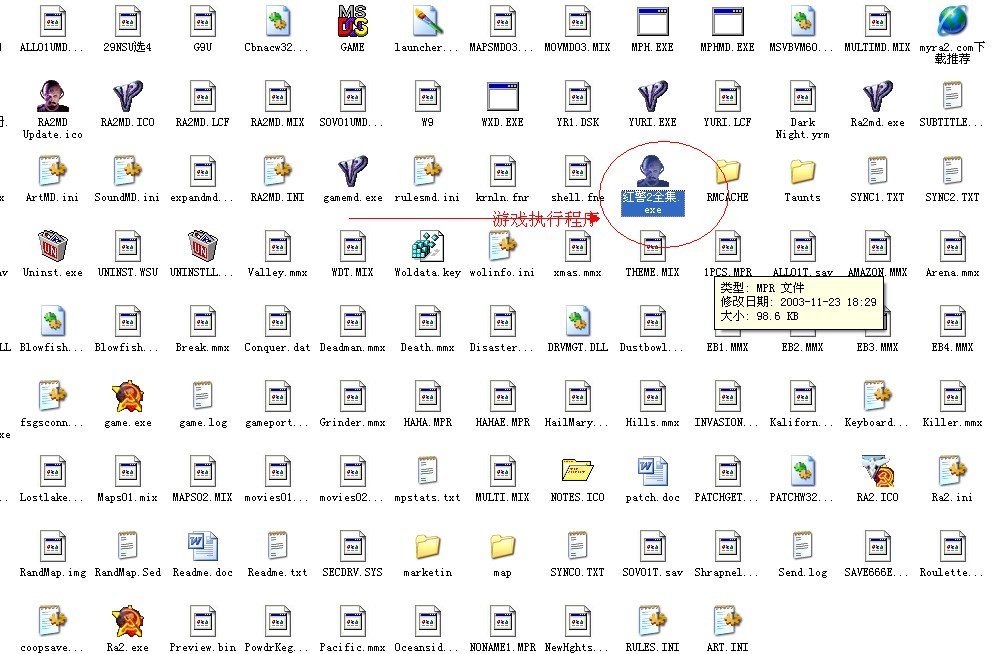Select RULES.INI file

pyautogui.click(x=652, y=621)
